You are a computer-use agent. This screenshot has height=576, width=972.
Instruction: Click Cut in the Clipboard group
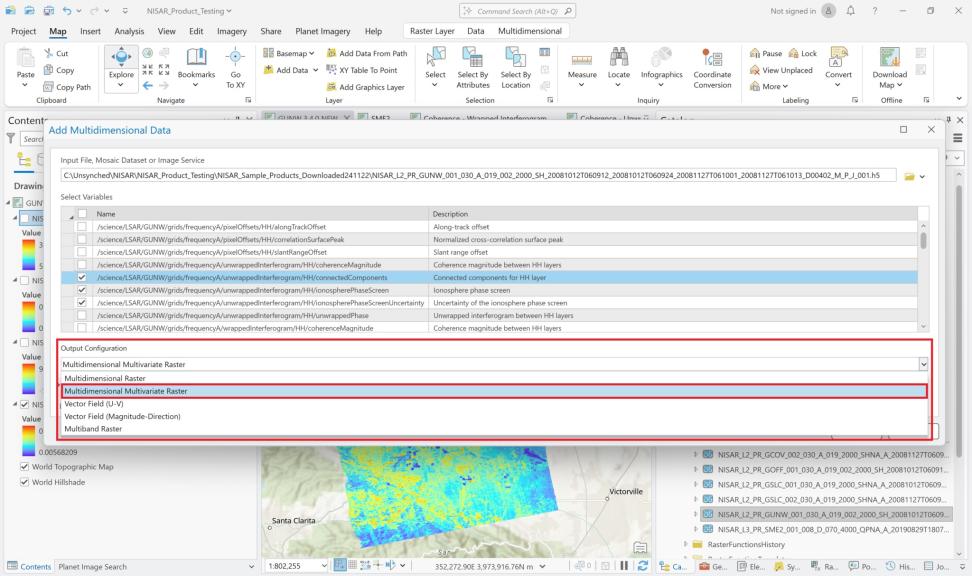click(56, 53)
